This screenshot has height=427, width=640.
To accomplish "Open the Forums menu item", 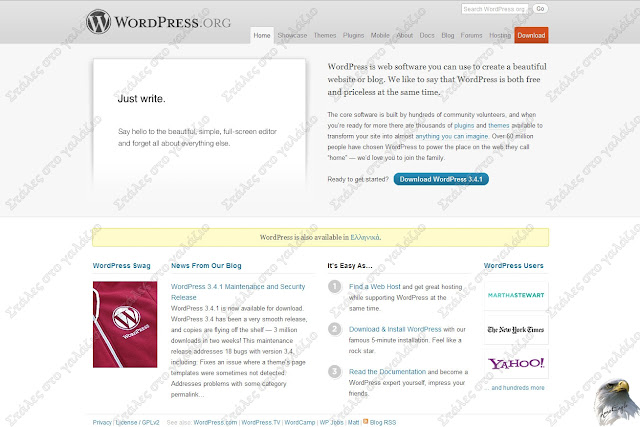I will tap(471, 36).
